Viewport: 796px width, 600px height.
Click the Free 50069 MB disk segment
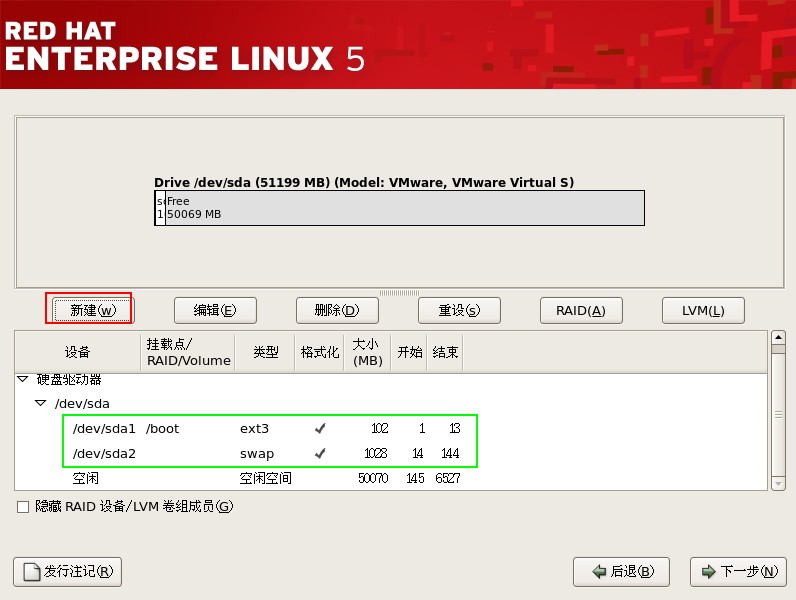click(405, 208)
